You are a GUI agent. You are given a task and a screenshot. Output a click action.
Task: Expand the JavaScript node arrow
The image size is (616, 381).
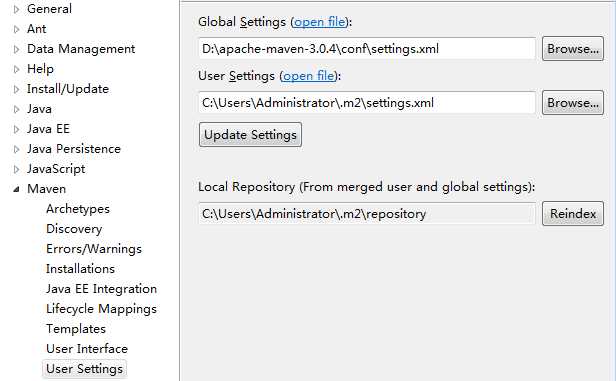(x=16, y=169)
